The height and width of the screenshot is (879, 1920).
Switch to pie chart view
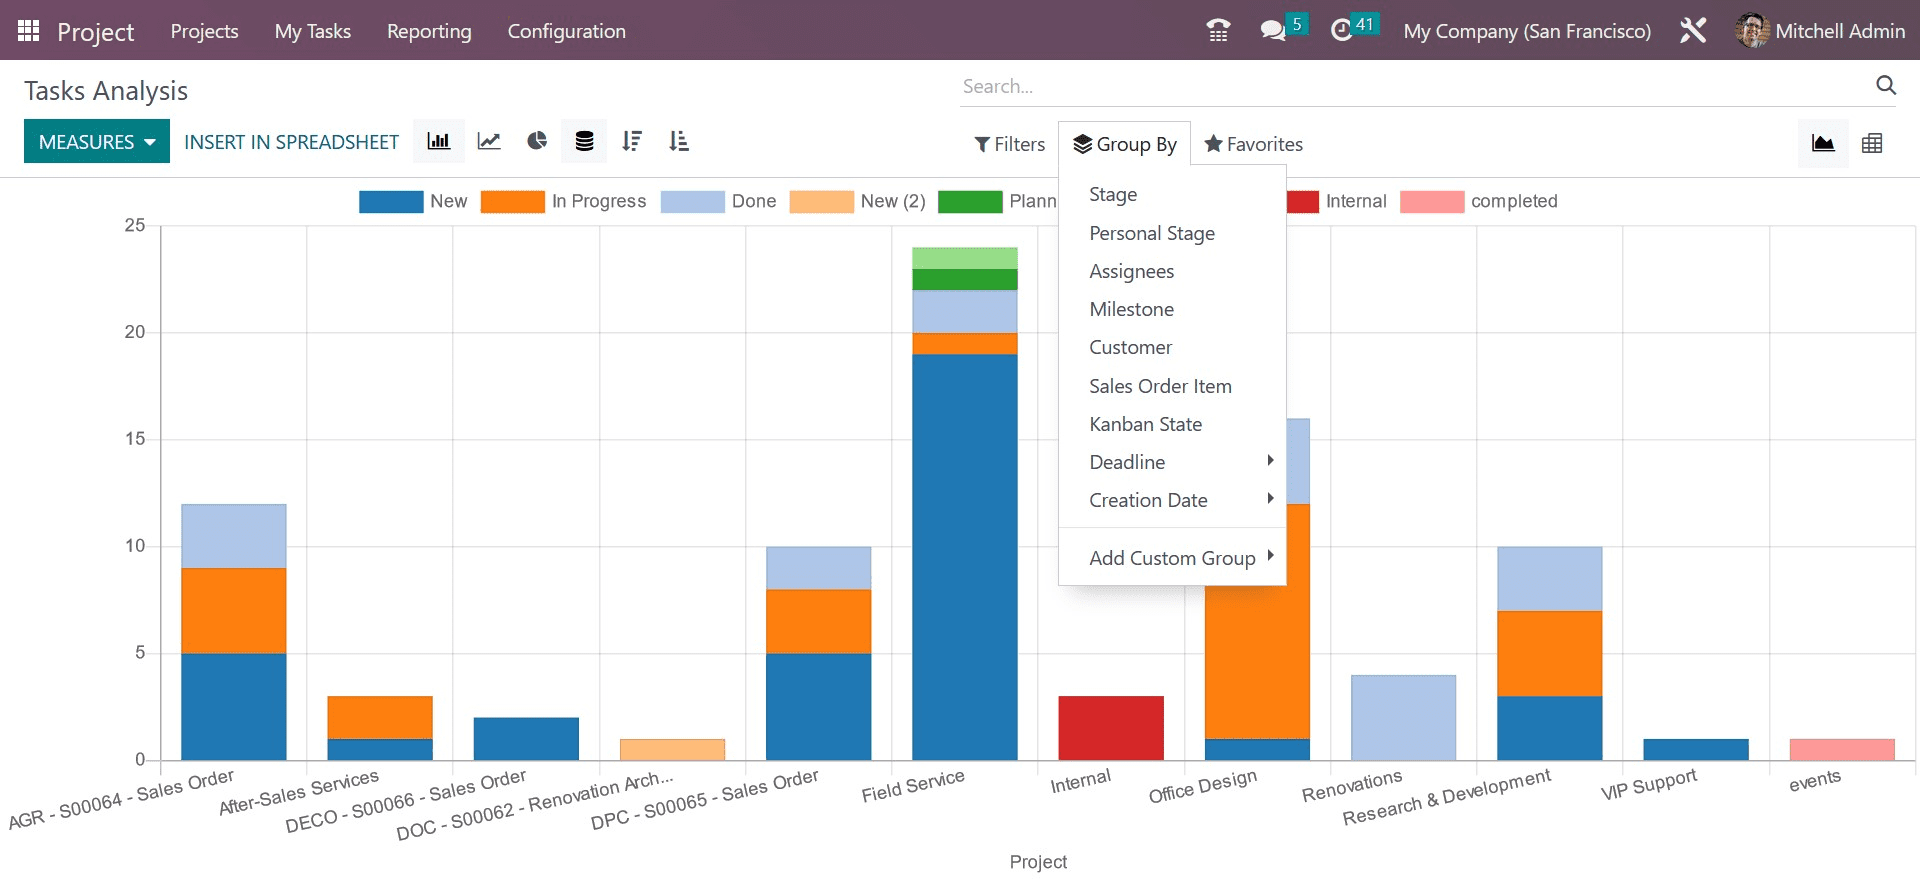click(537, 141)
